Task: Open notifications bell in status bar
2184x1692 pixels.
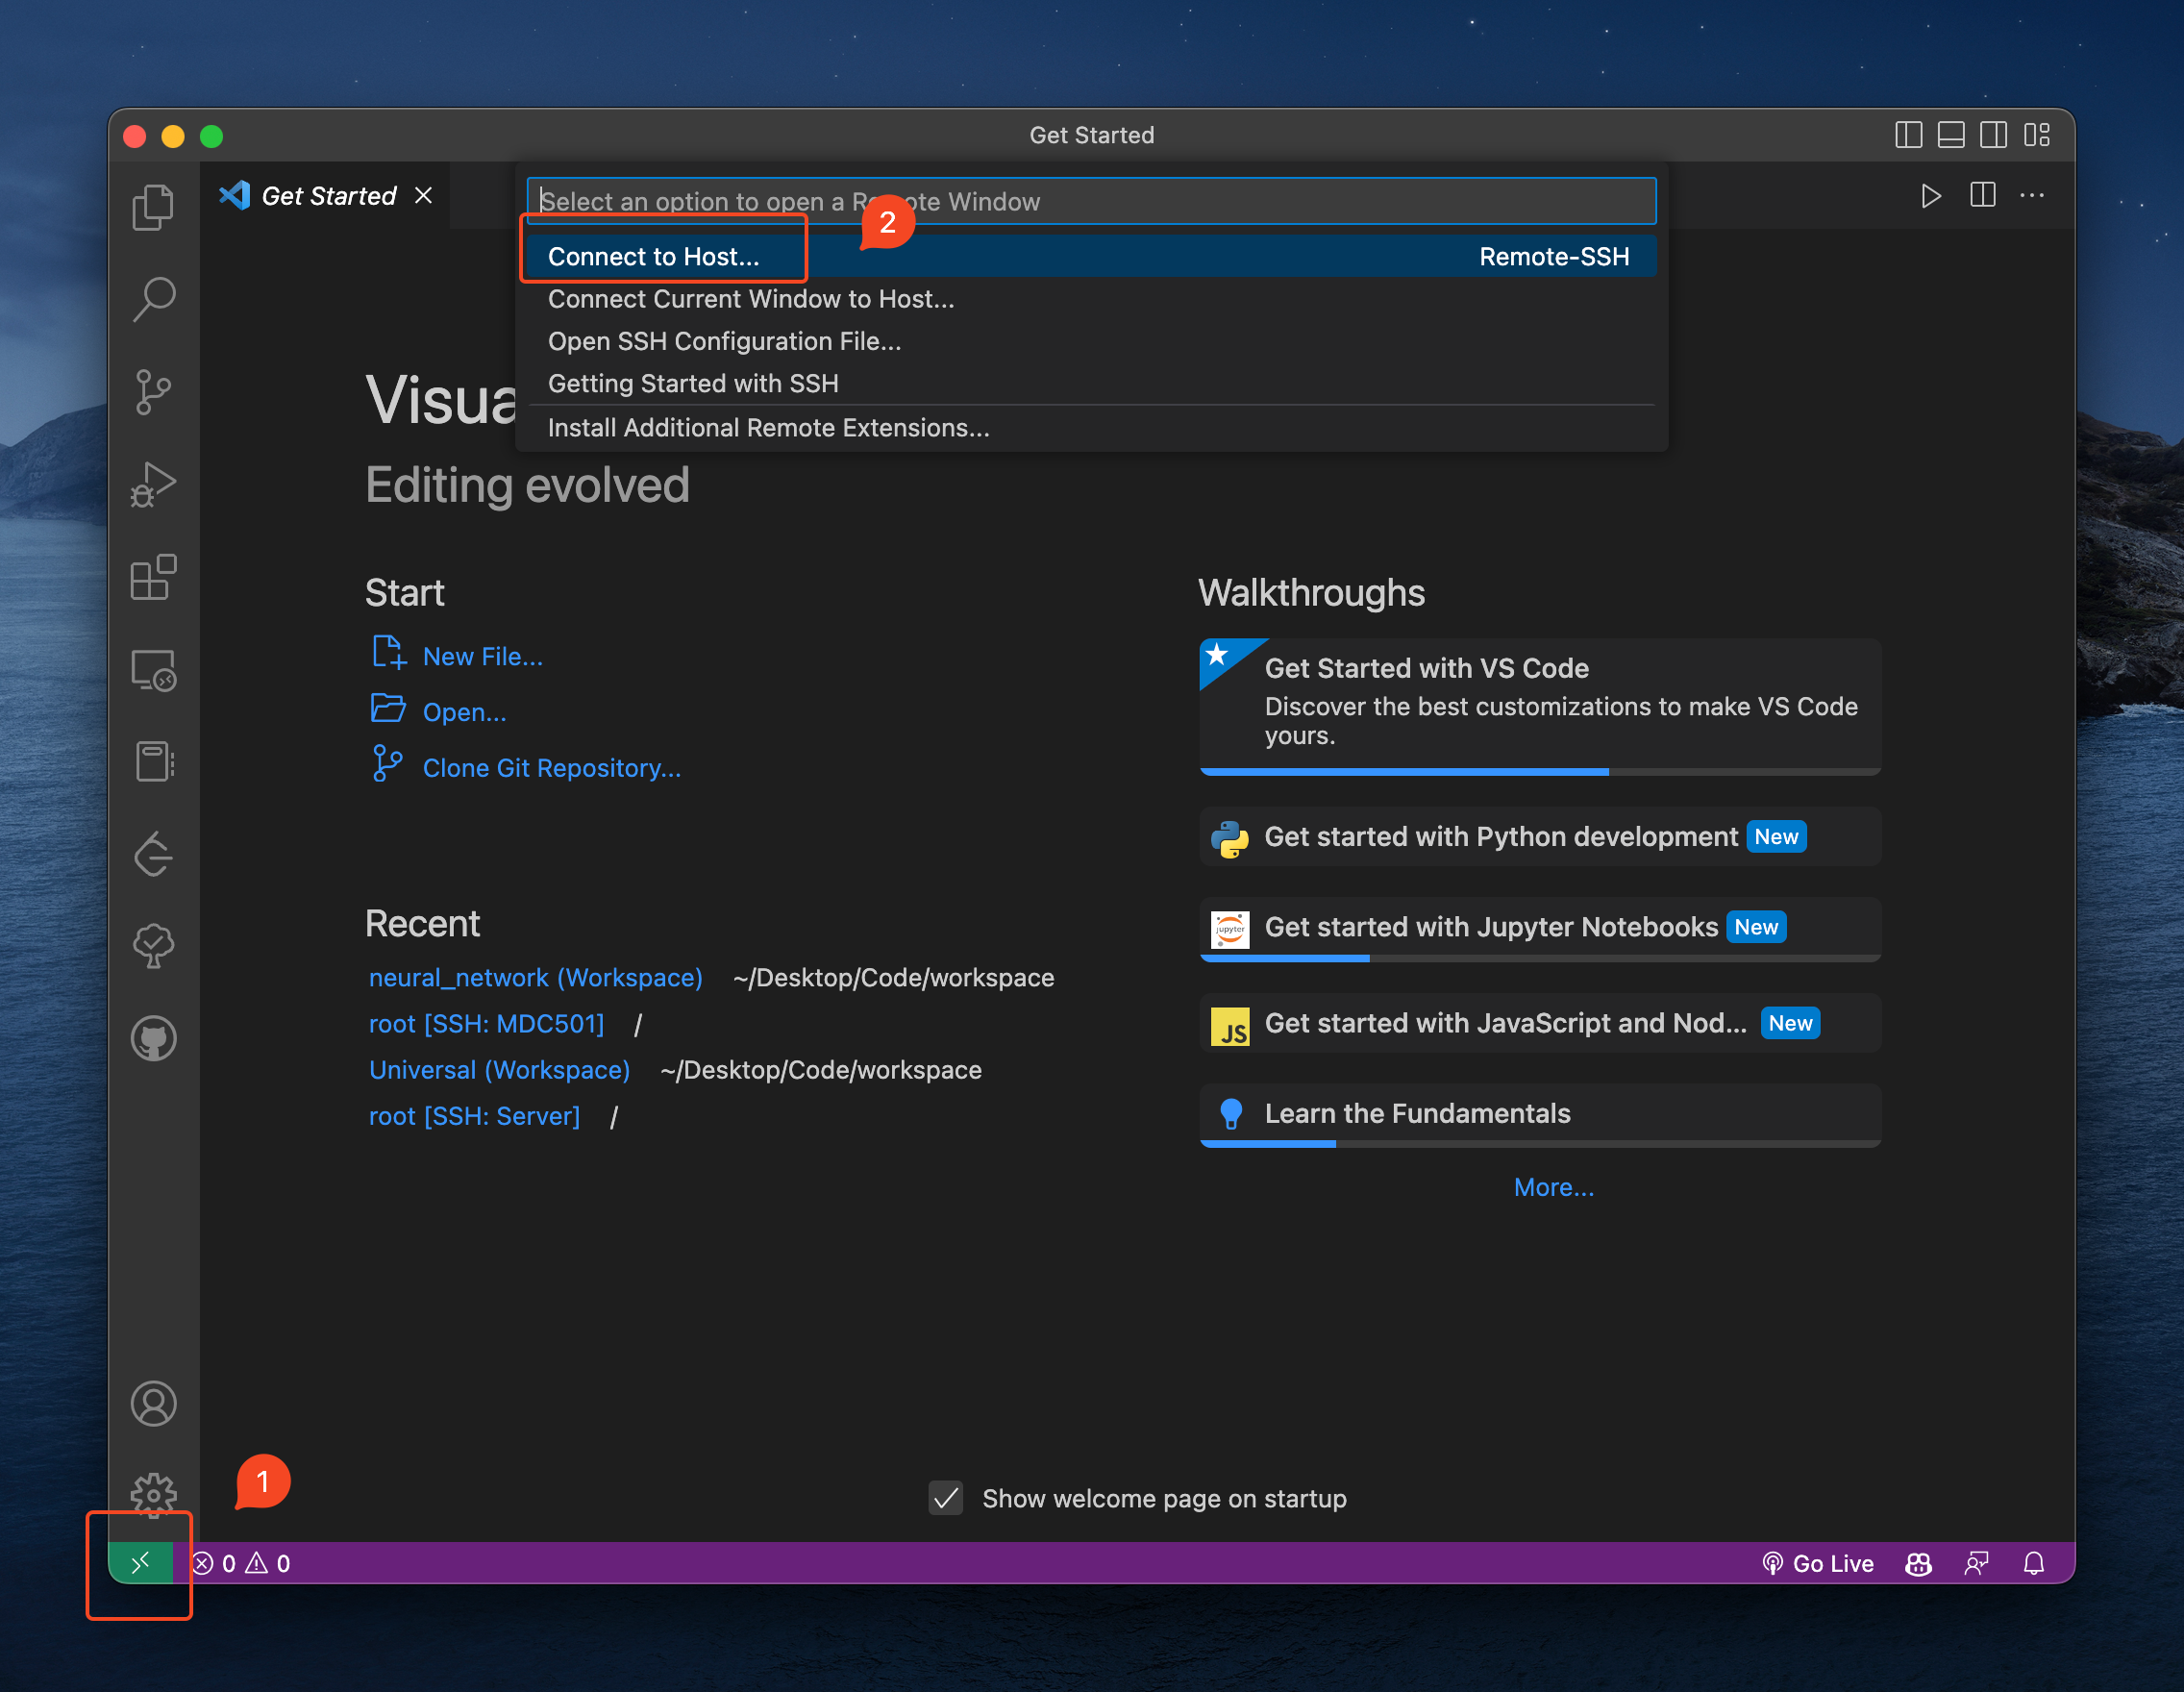Action: pyautogui.click(x=2034, y=1563)
